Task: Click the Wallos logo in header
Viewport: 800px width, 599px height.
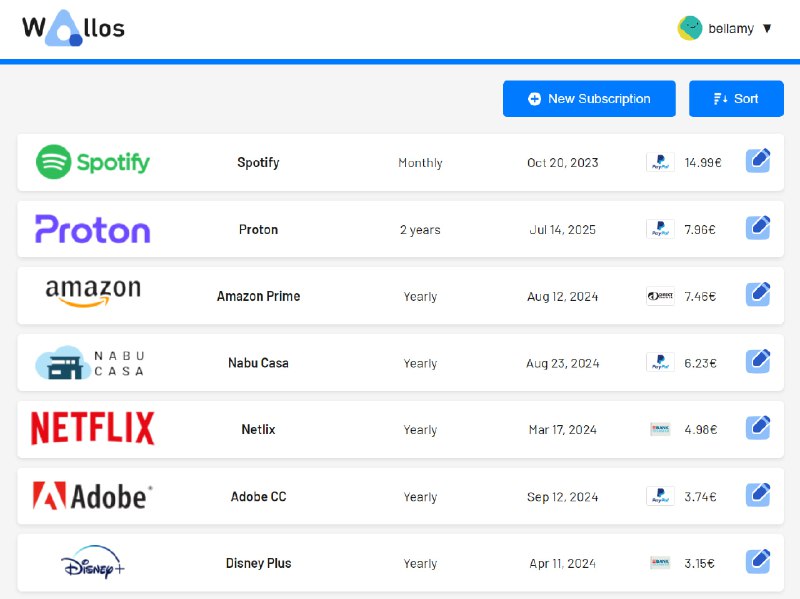Action: pos(73,28)
